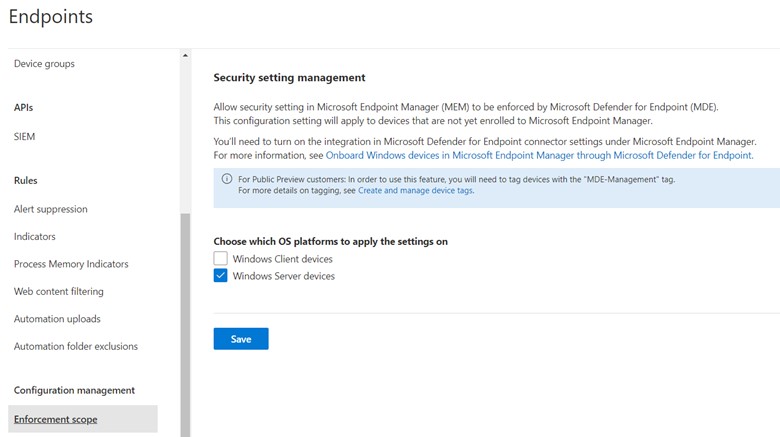Click the Windows Client devices label text
The image size is (780, 437).
[283, 259]
